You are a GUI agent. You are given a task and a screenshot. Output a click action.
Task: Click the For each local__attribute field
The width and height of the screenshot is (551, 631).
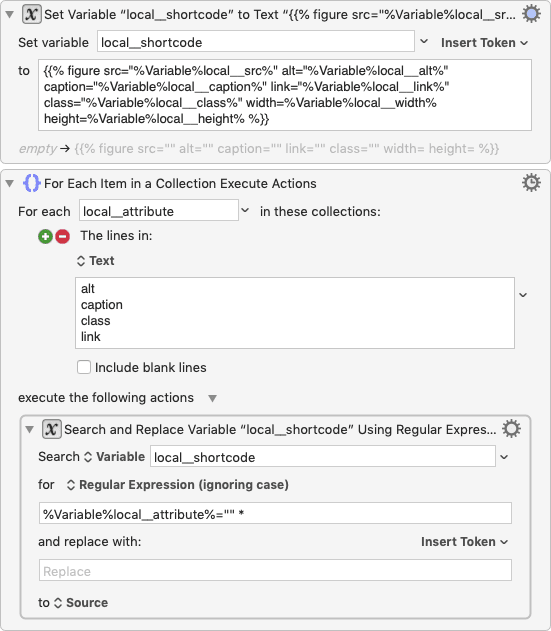[x=159, y=210]
